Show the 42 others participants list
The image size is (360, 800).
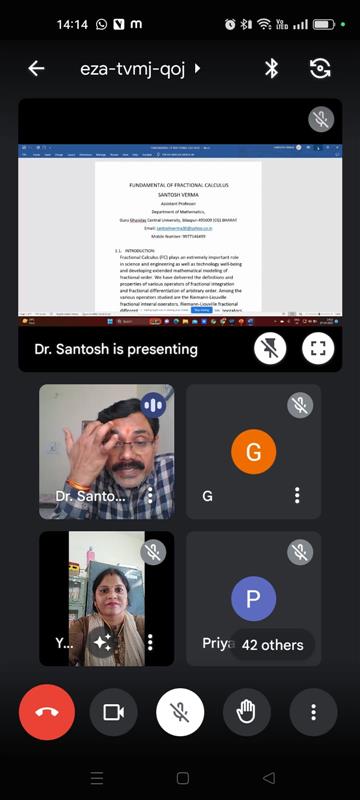pyautogui.click(x=272, y=645)
